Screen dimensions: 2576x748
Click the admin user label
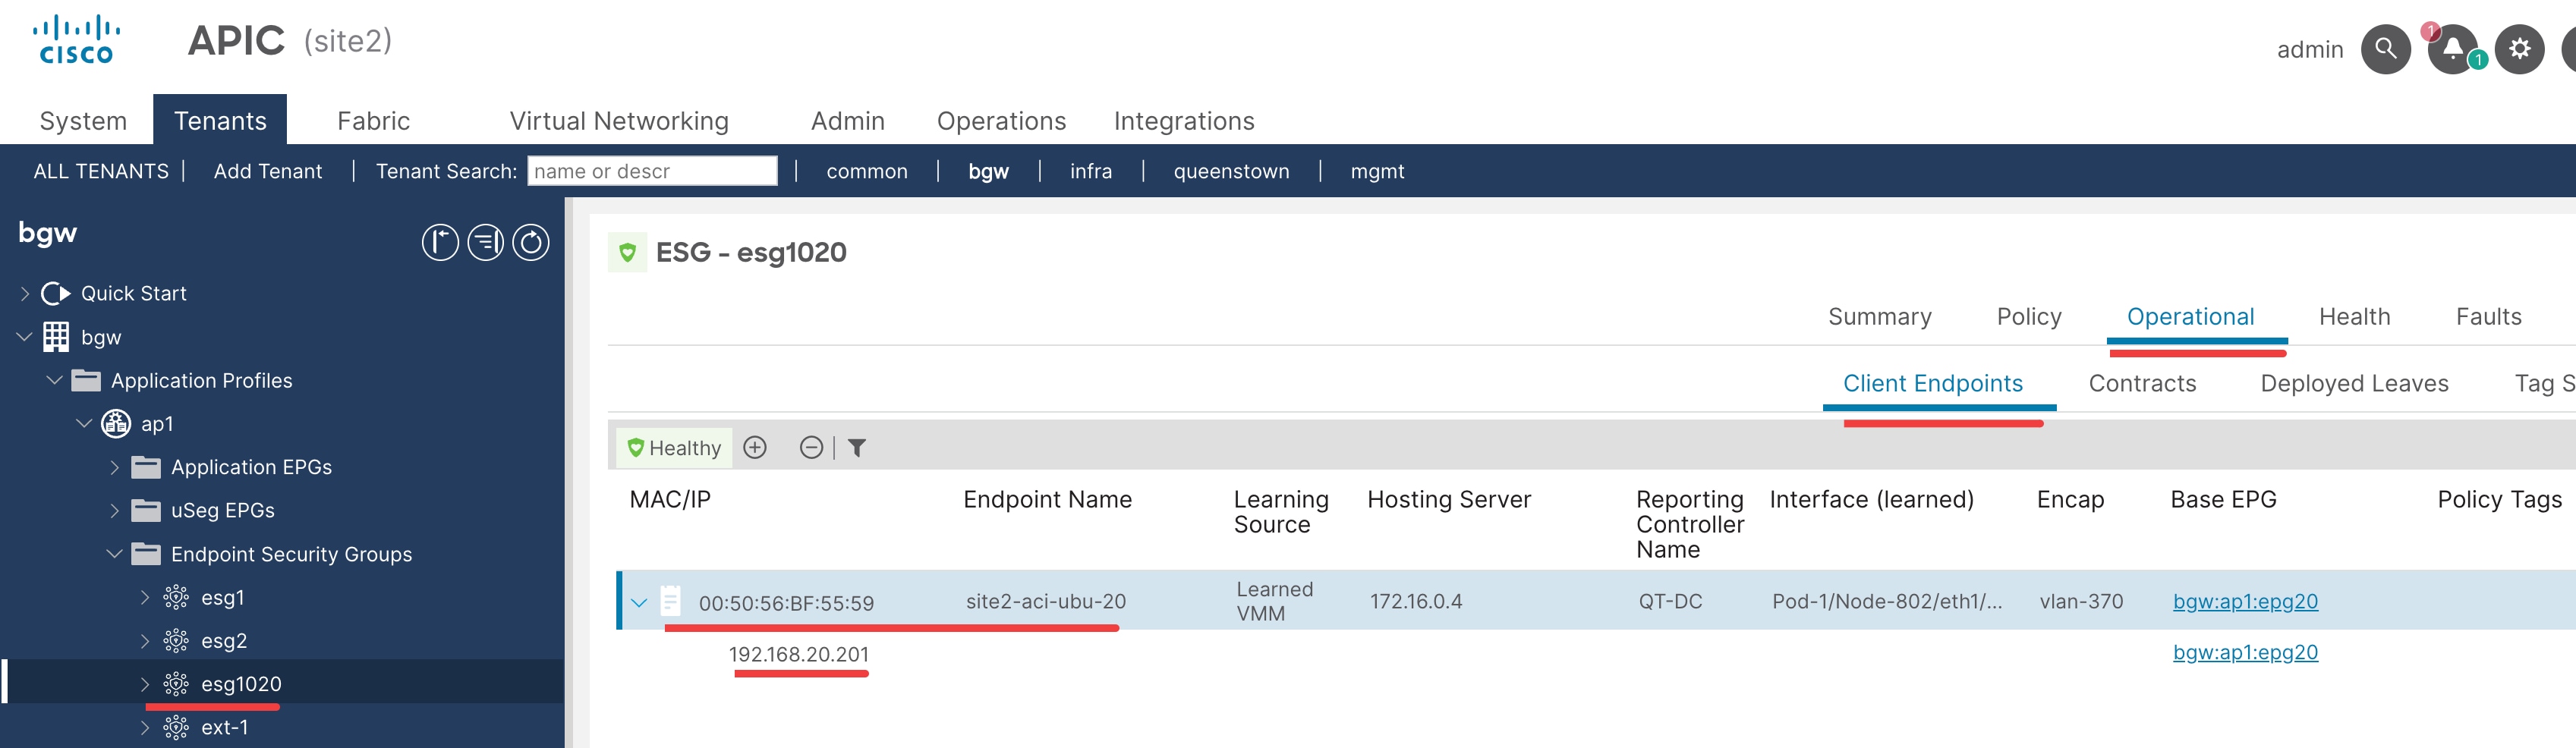click(2309, 50)
